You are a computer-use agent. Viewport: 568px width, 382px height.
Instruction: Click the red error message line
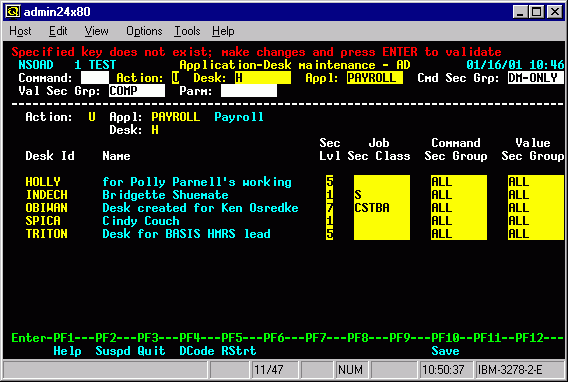point(256,52)
